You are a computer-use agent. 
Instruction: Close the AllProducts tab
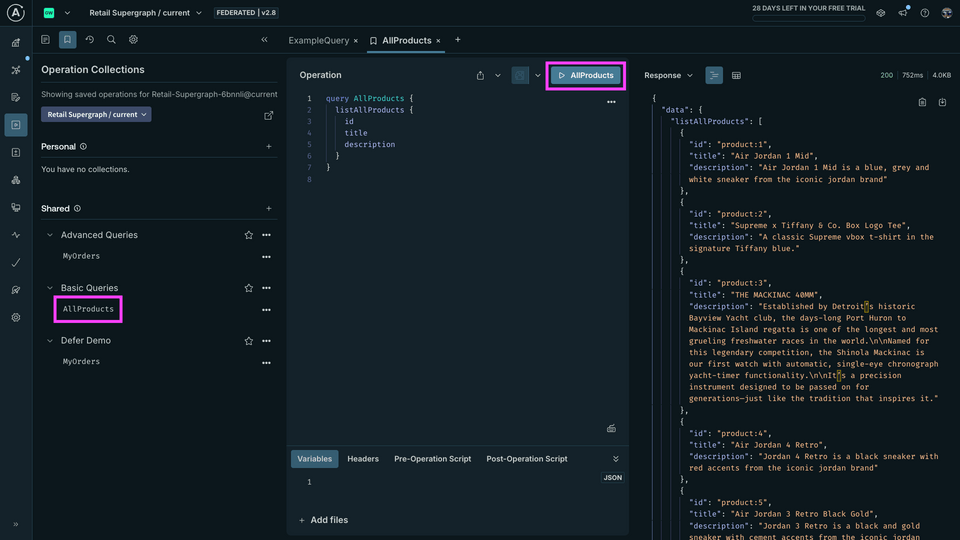click(x=438, y=41)
